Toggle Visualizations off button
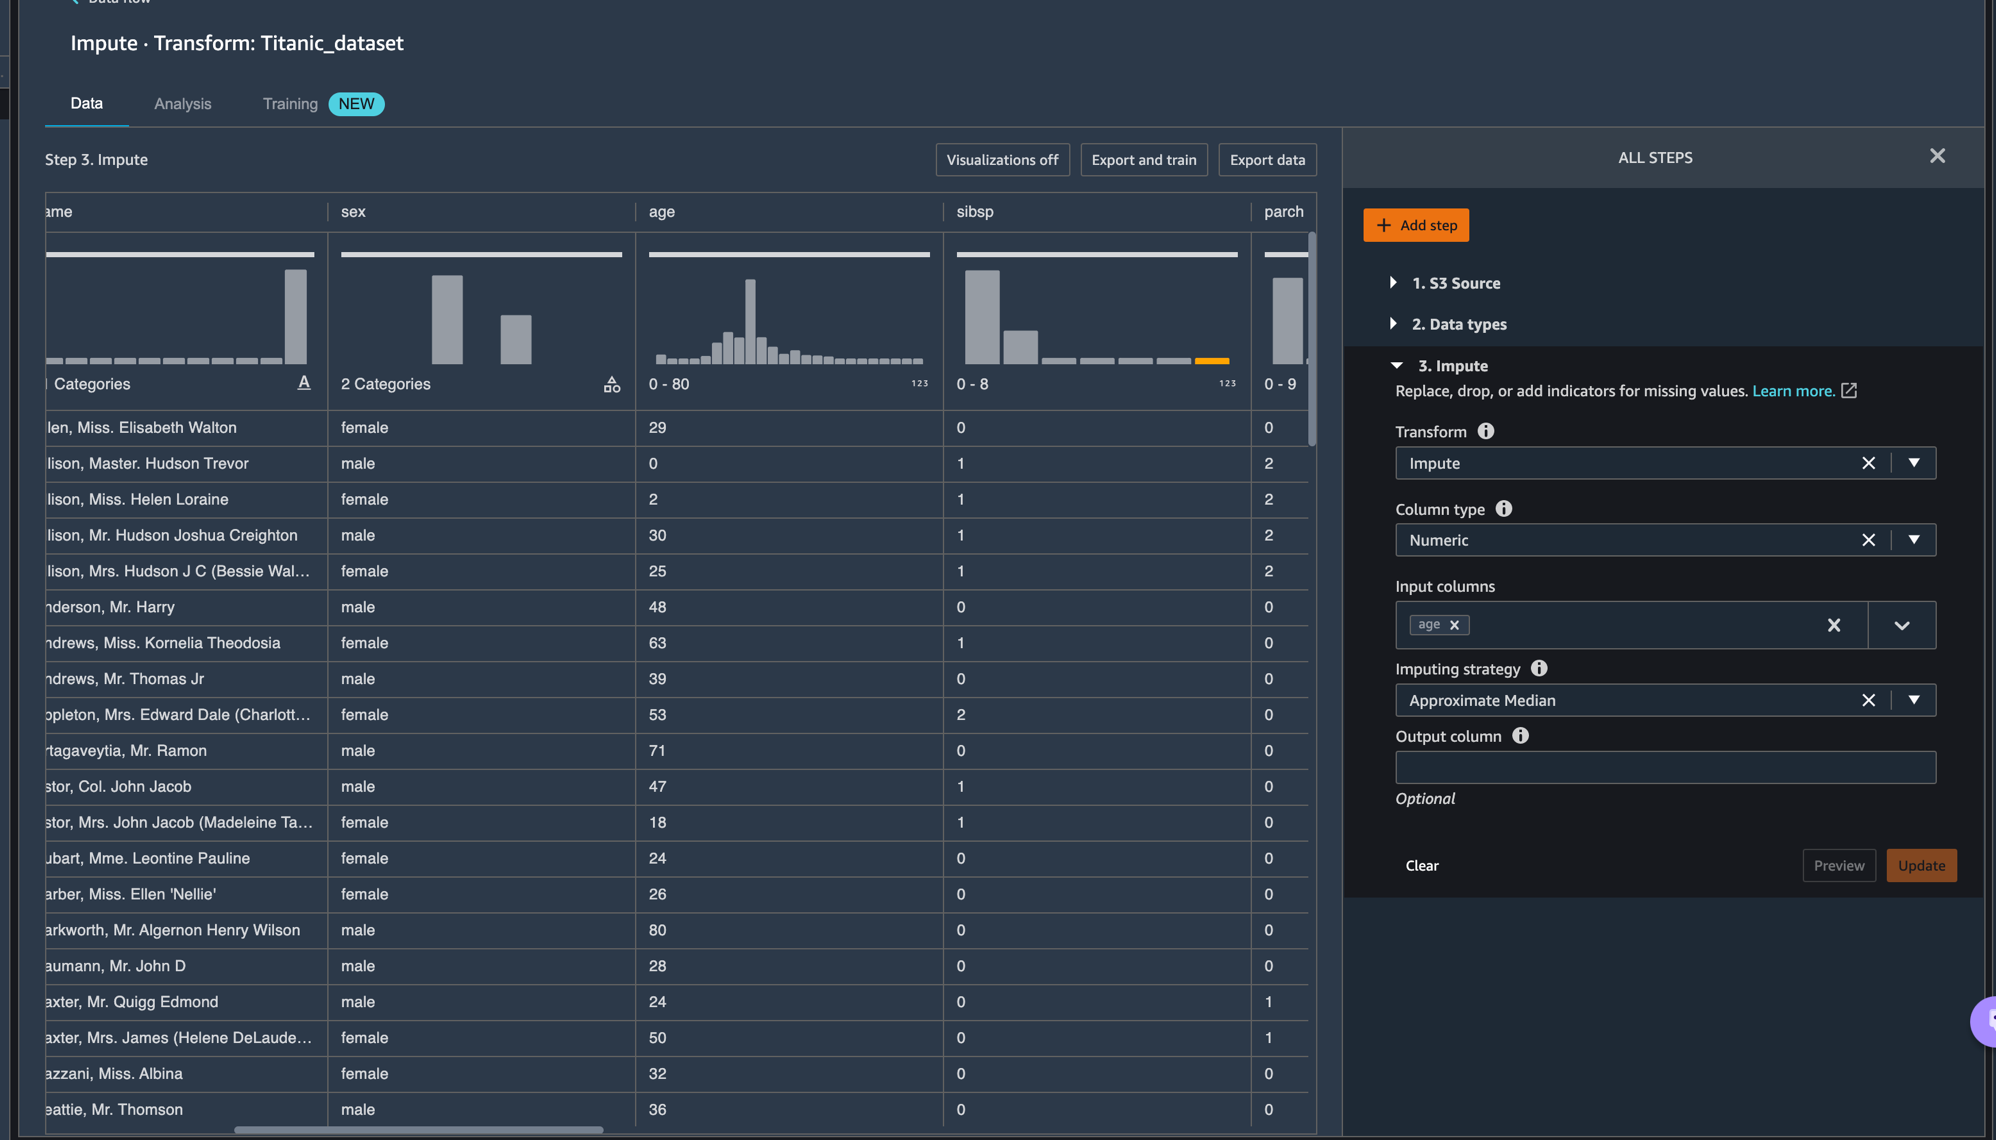This screenshot has width=1996, height=1140. coord(1002,160)
